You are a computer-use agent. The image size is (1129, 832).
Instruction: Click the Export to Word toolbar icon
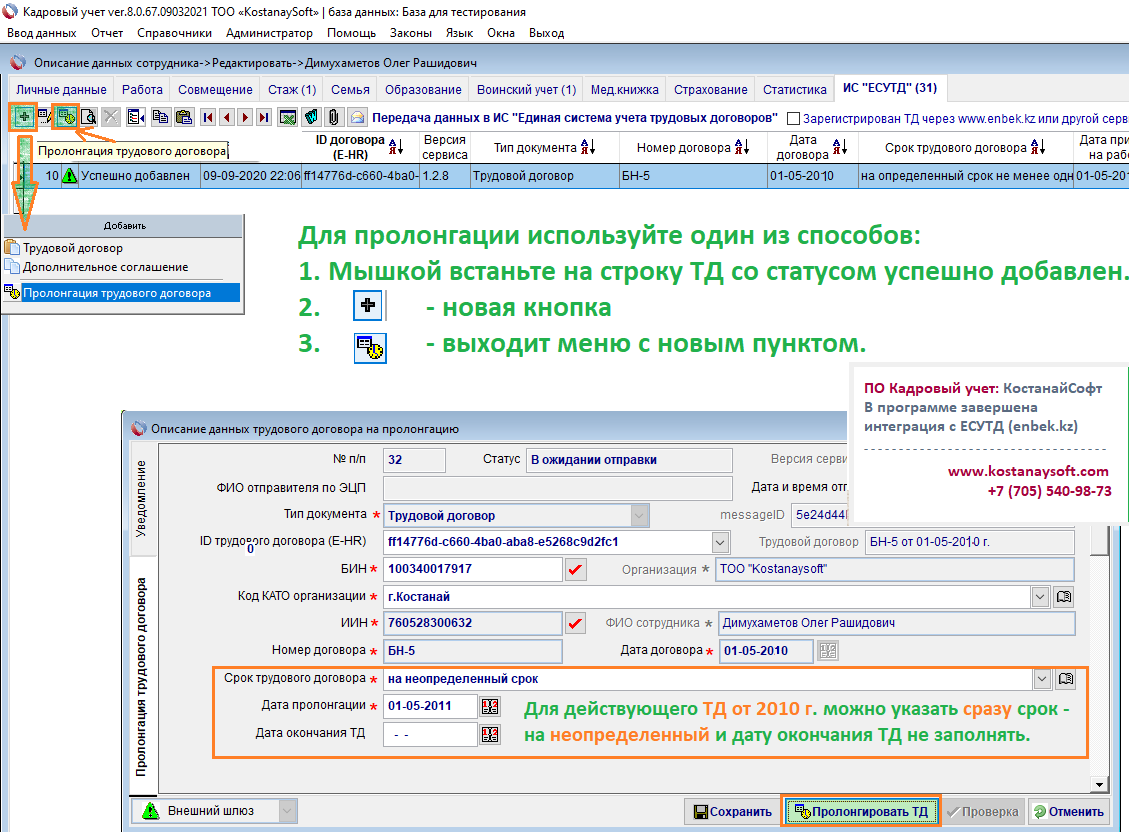[311, 117]
